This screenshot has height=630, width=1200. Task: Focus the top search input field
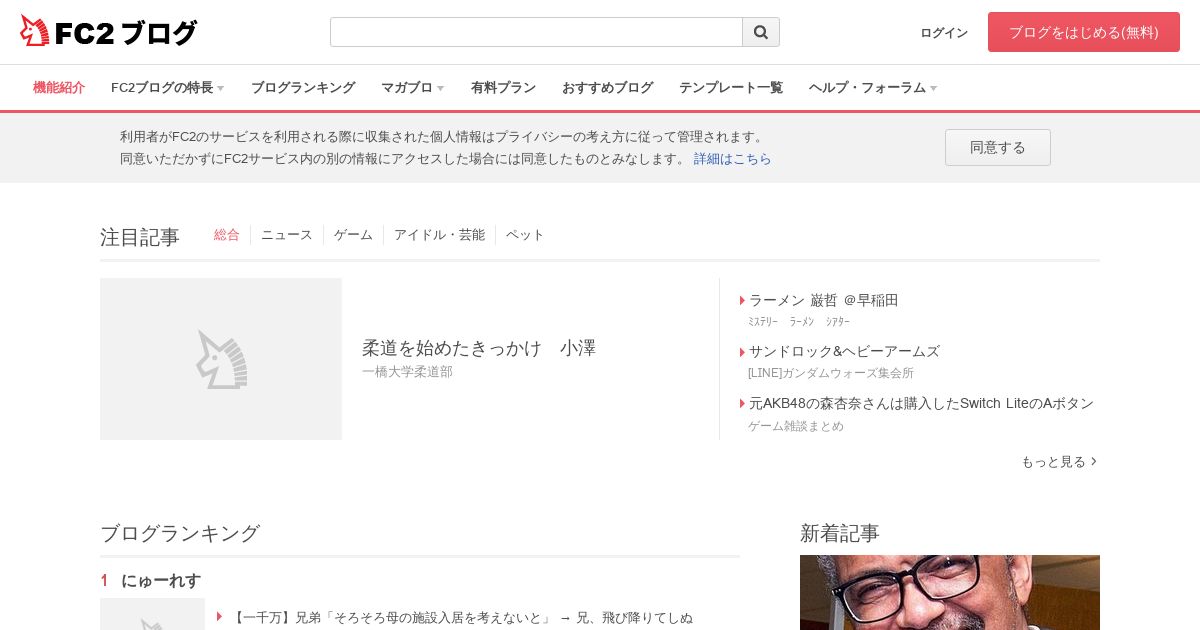click(x=536, y=32)
